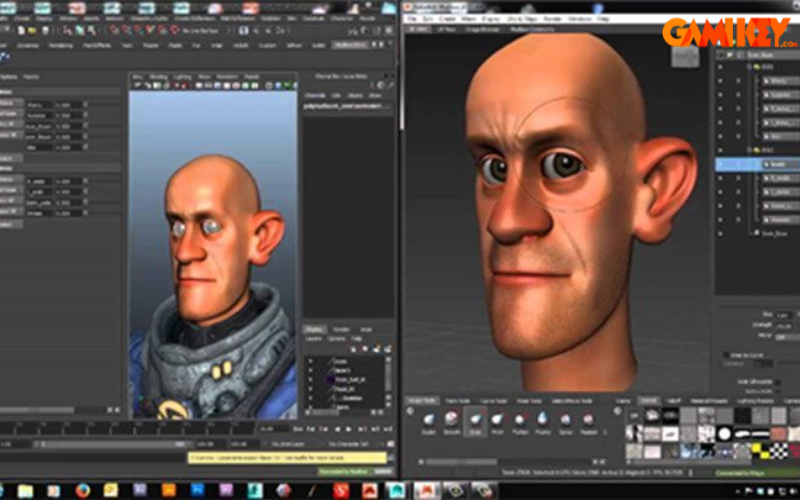
Task: Switch to the Material Presets tab
Action: (x=709, y=401)
